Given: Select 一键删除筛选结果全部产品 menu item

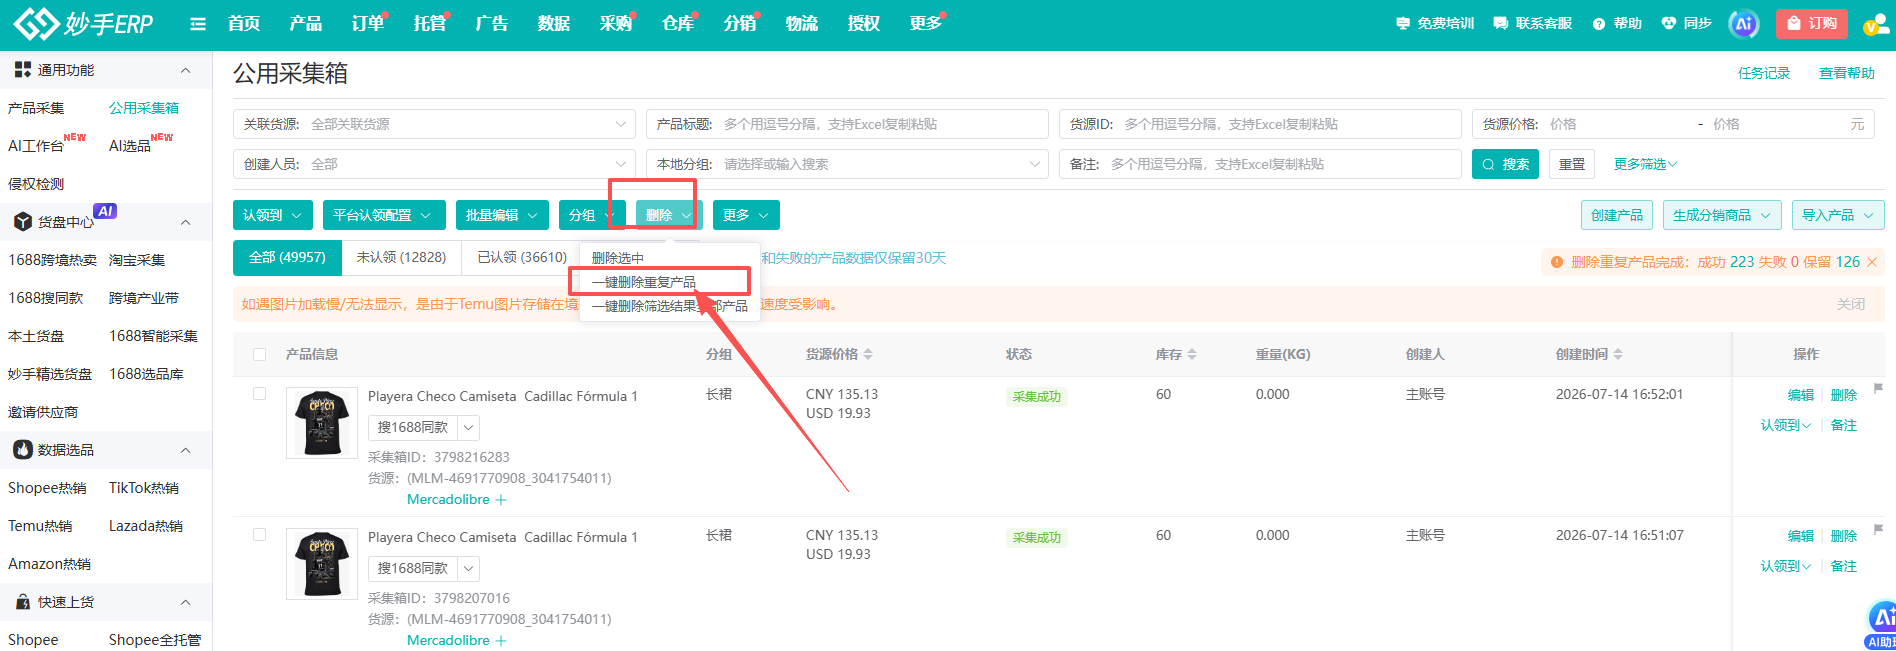Looking at the screenshot, I should [669, 306].
